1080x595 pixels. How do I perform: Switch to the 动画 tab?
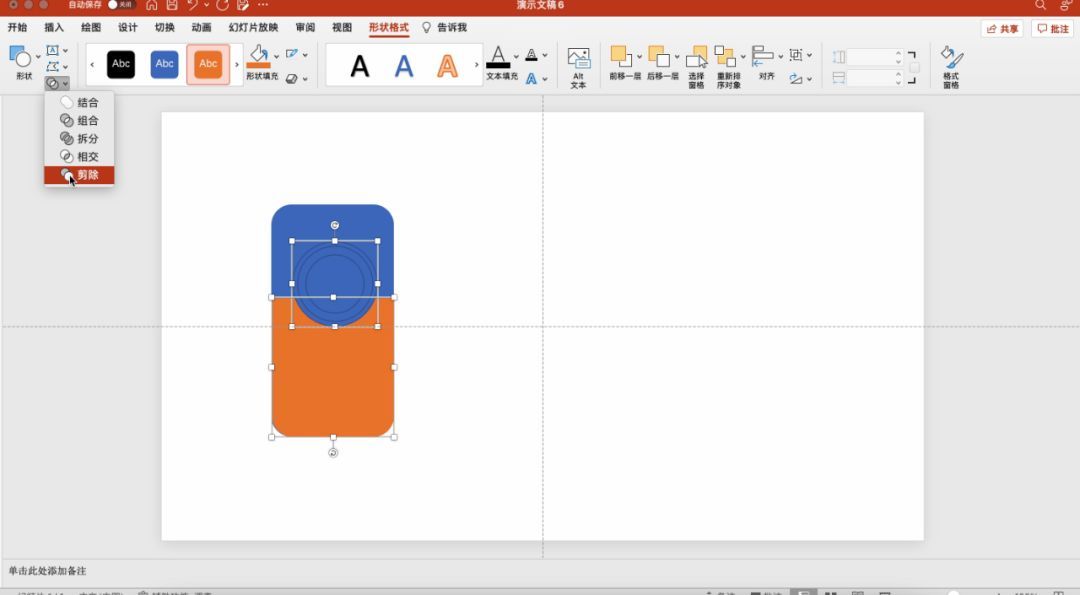pos(201,28)
